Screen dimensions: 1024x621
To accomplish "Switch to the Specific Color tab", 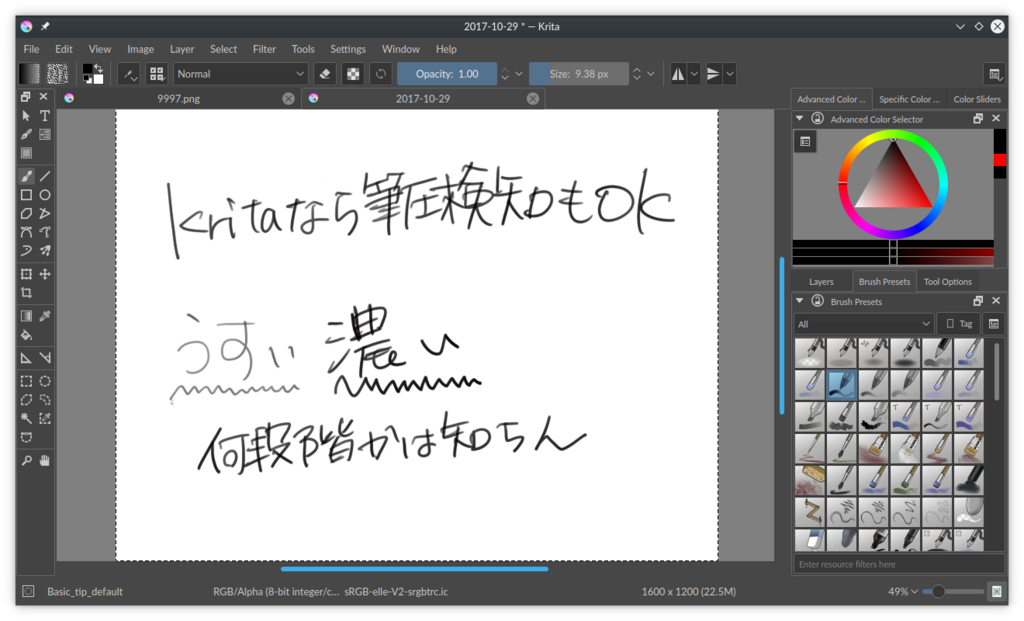I will coord(908,99).
